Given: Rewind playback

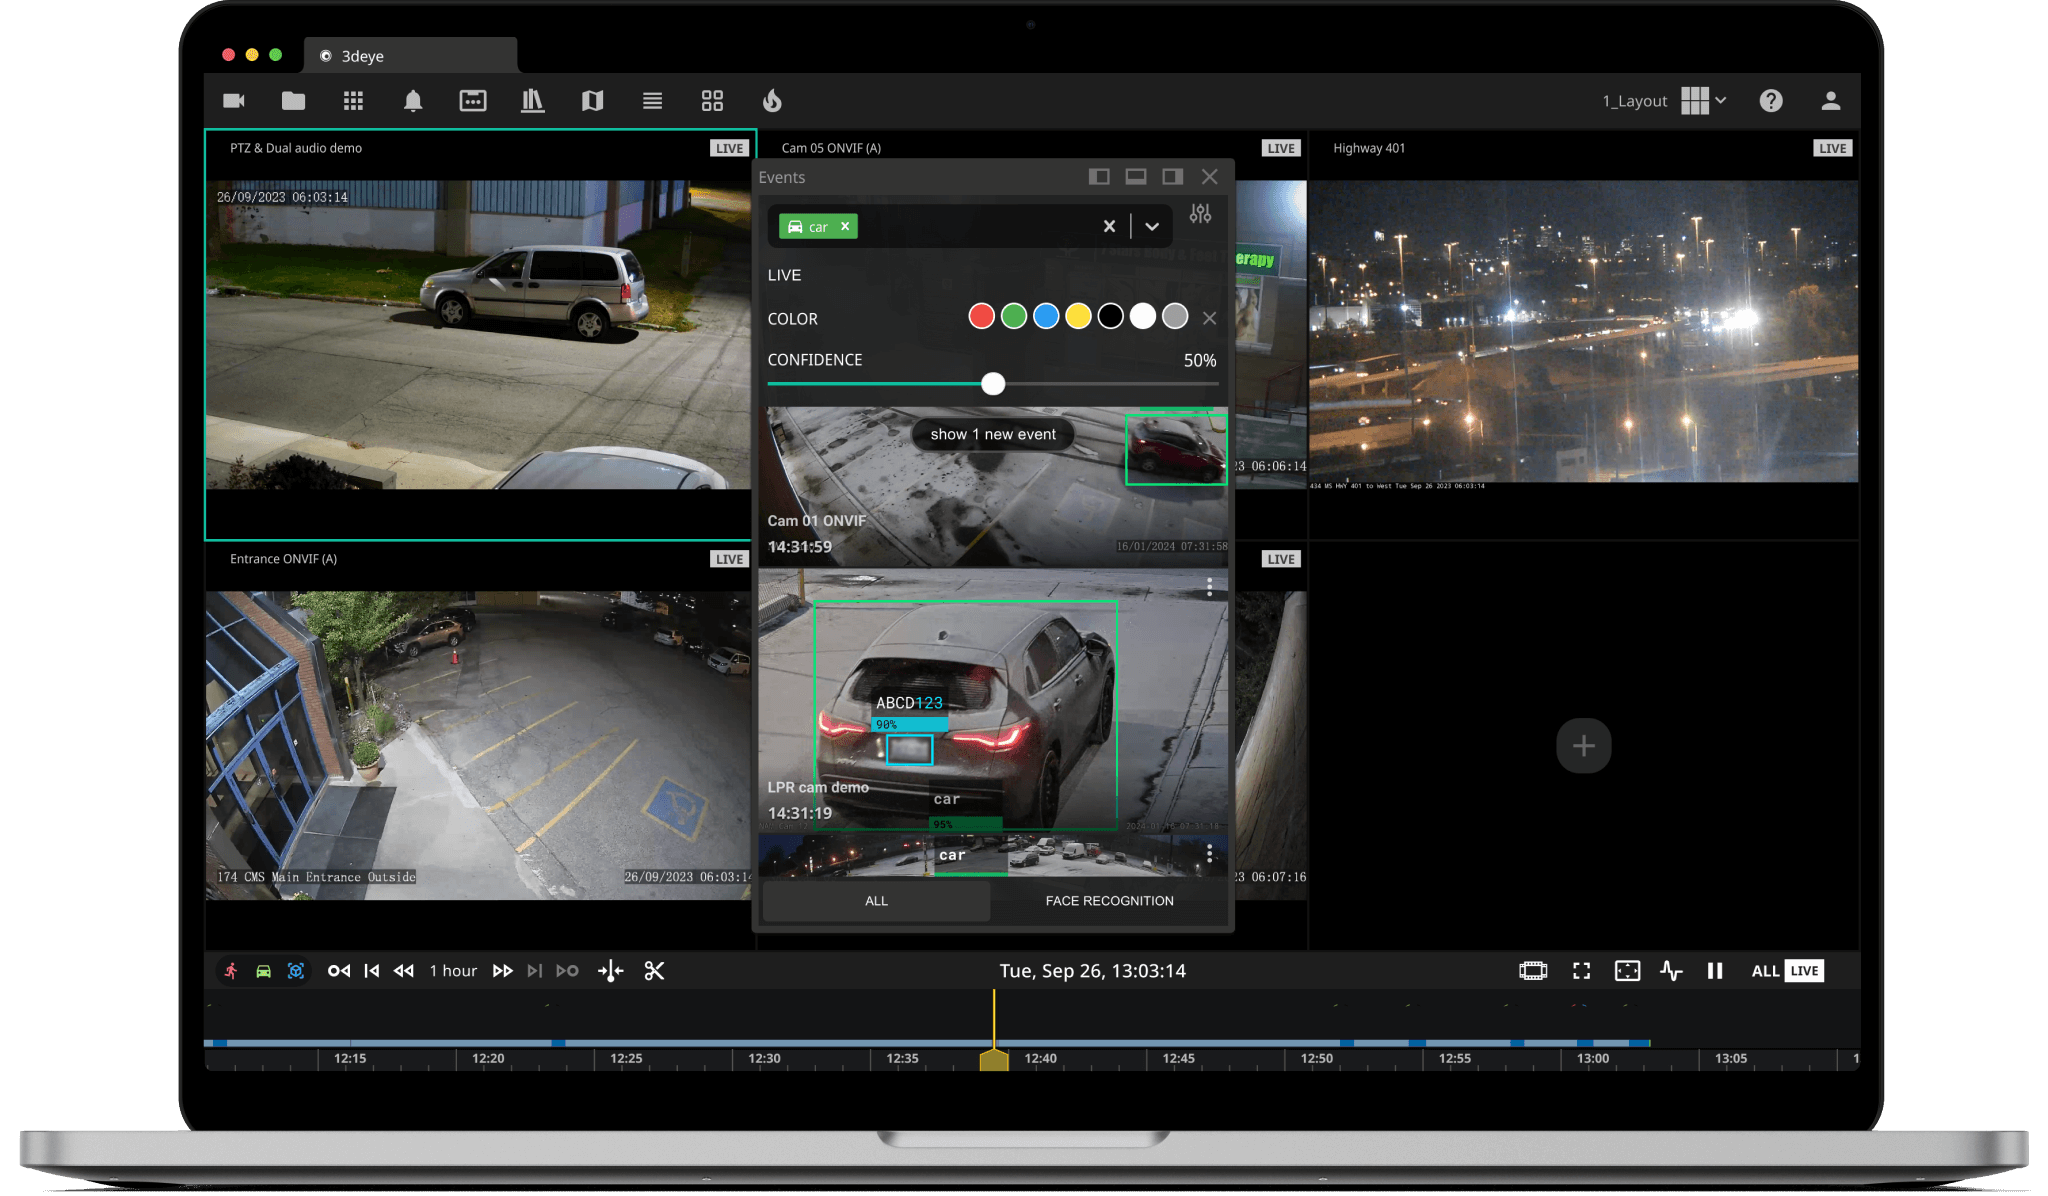Looking at the screenshot, I should [404, 971].
